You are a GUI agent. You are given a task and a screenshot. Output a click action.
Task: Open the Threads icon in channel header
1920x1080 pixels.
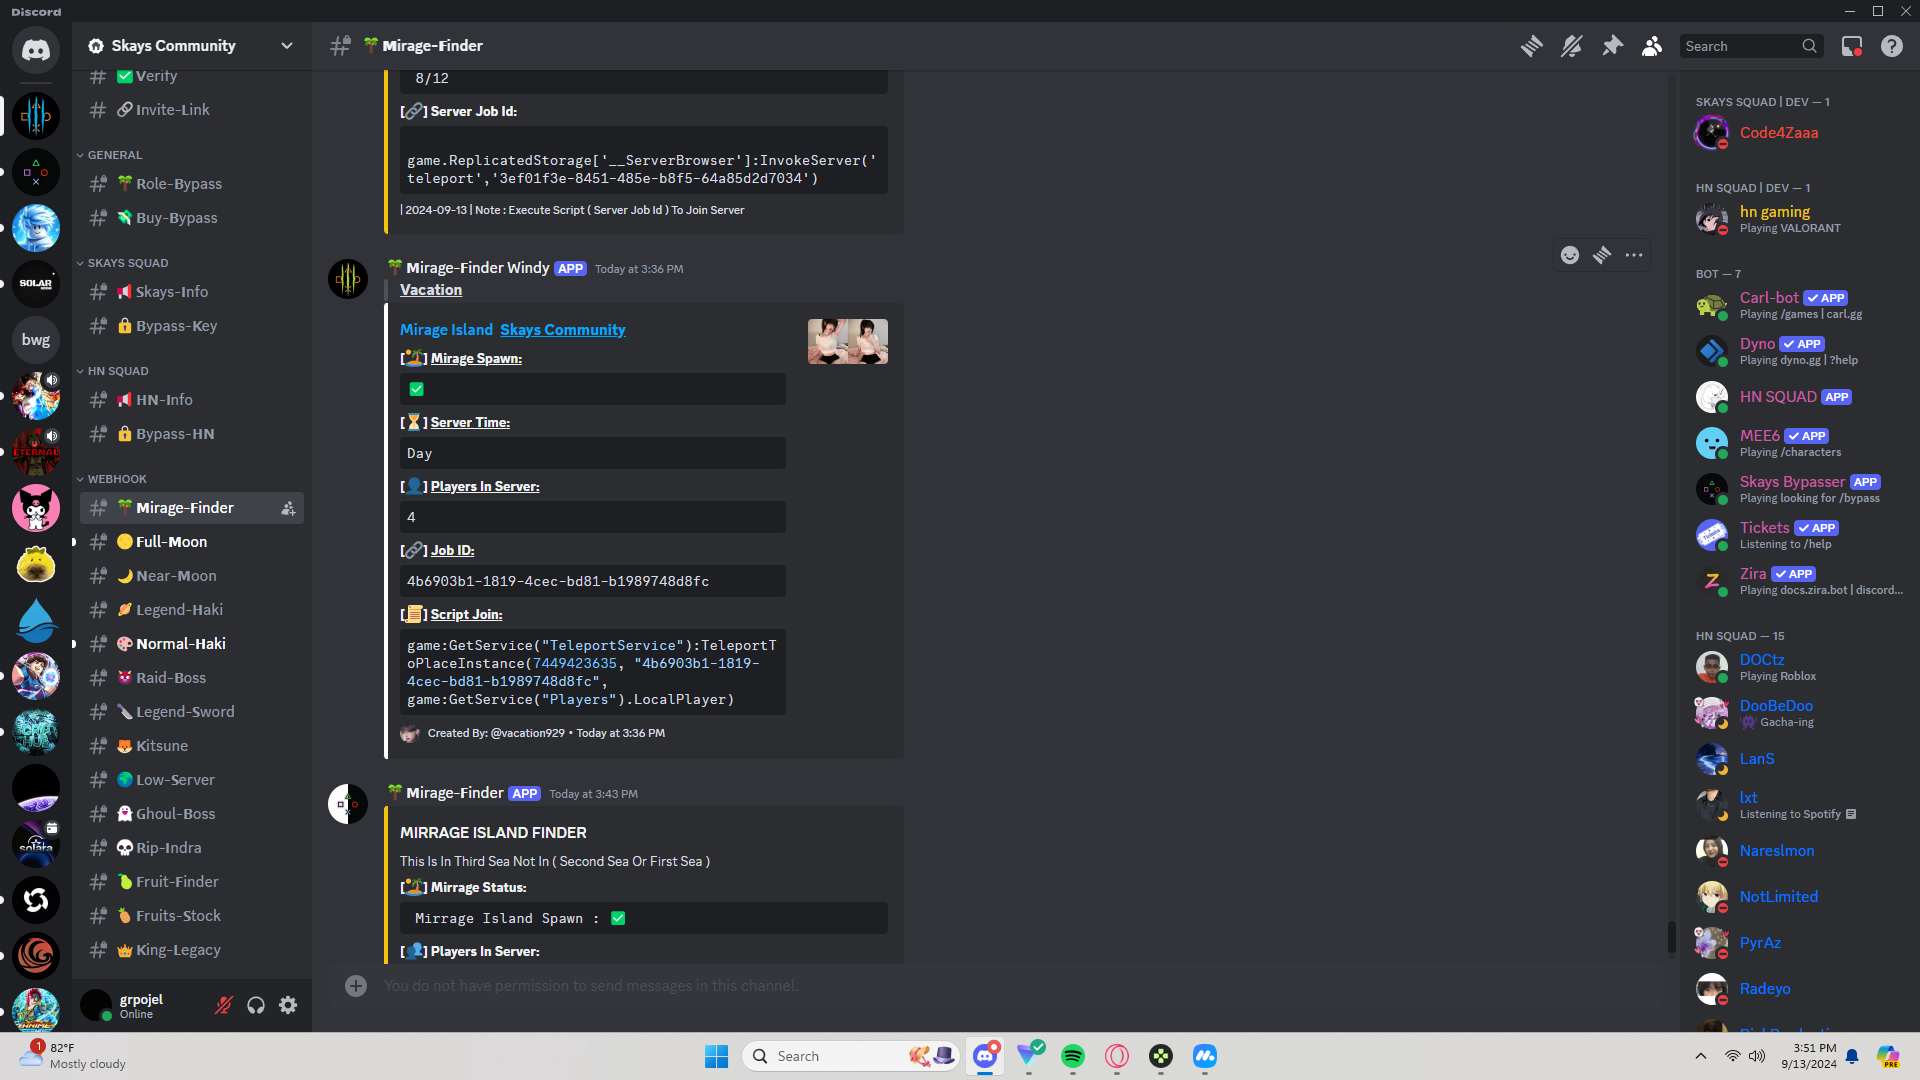(x=1531, y=46)
